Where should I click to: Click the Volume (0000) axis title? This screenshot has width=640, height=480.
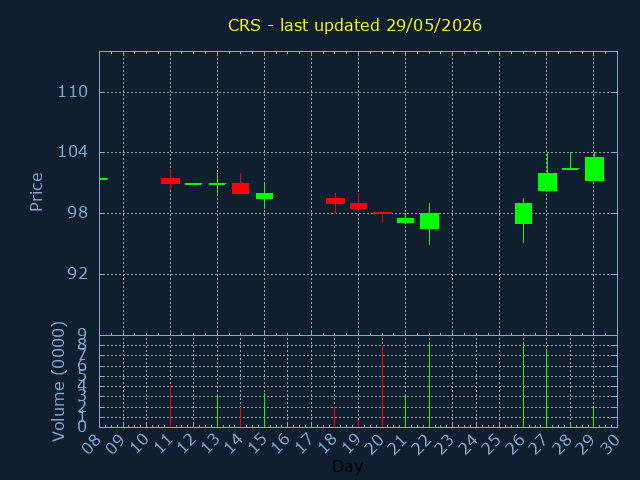tap(58, 382)
